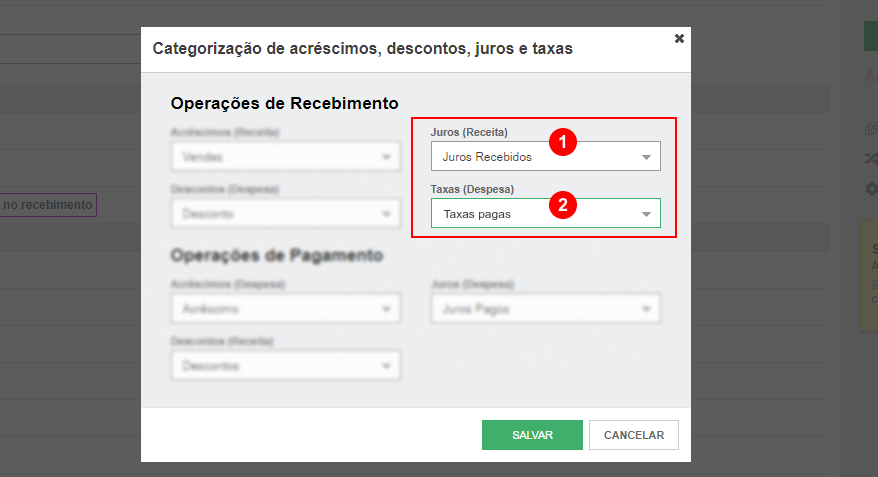The height and width of the screenshot is (477, 878).
Task: Click the 'Taxas (Despesa)' label
Action: point(472,189)
